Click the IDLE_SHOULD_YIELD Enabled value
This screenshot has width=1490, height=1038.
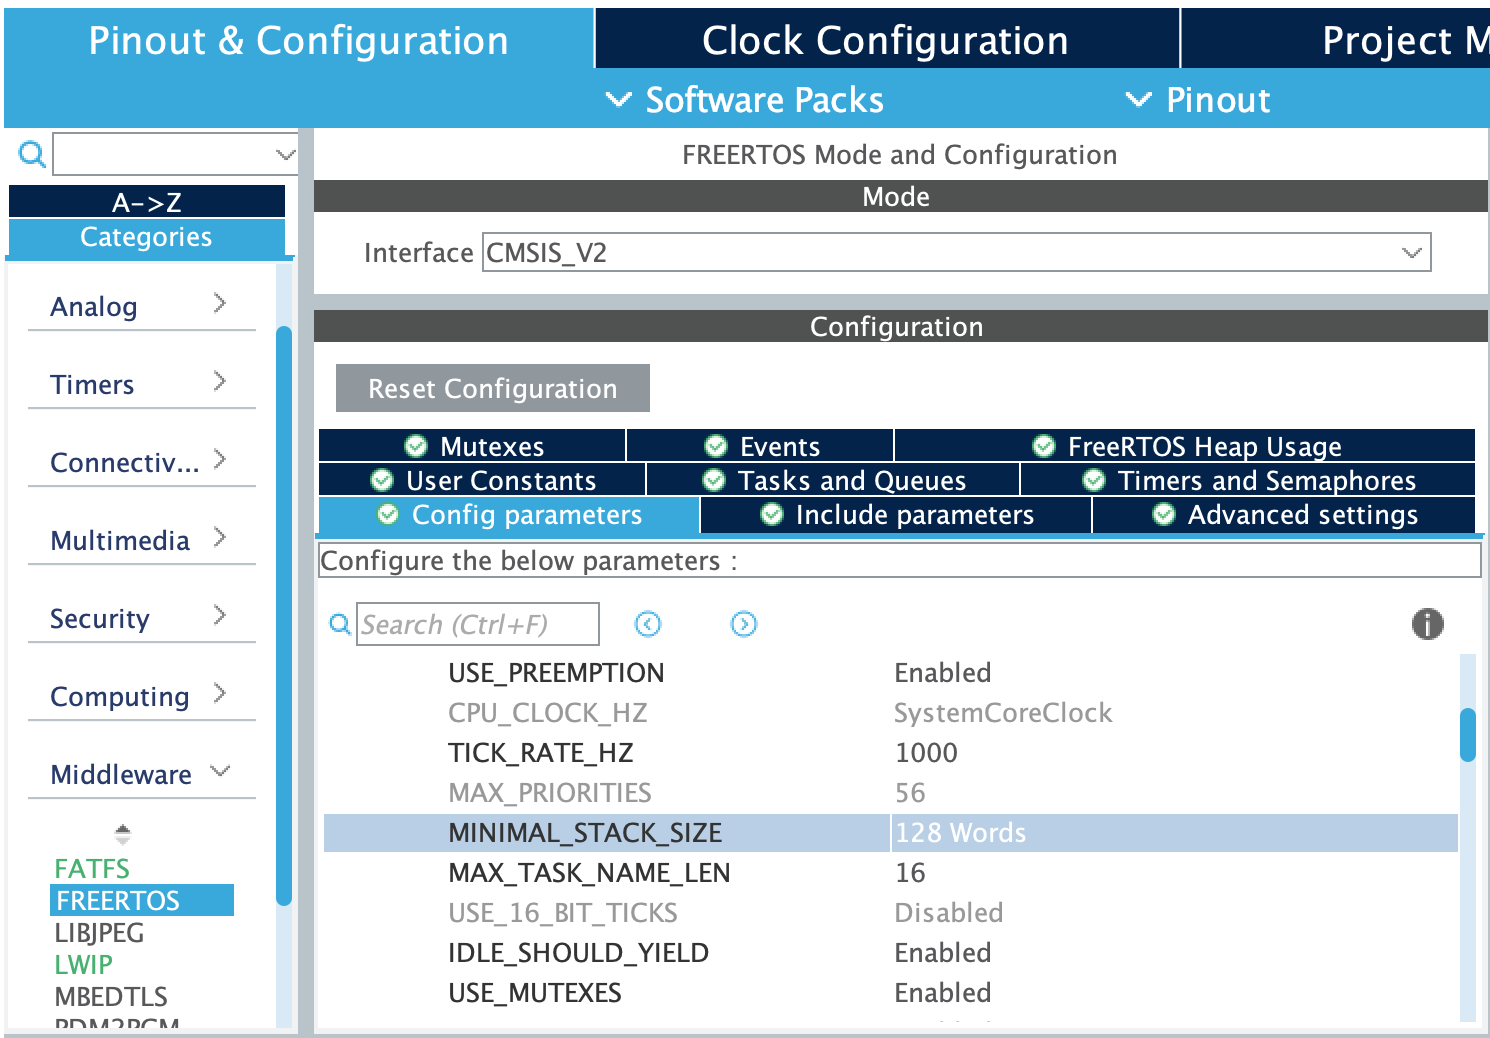pyautogui.click(x=943, y=952)
